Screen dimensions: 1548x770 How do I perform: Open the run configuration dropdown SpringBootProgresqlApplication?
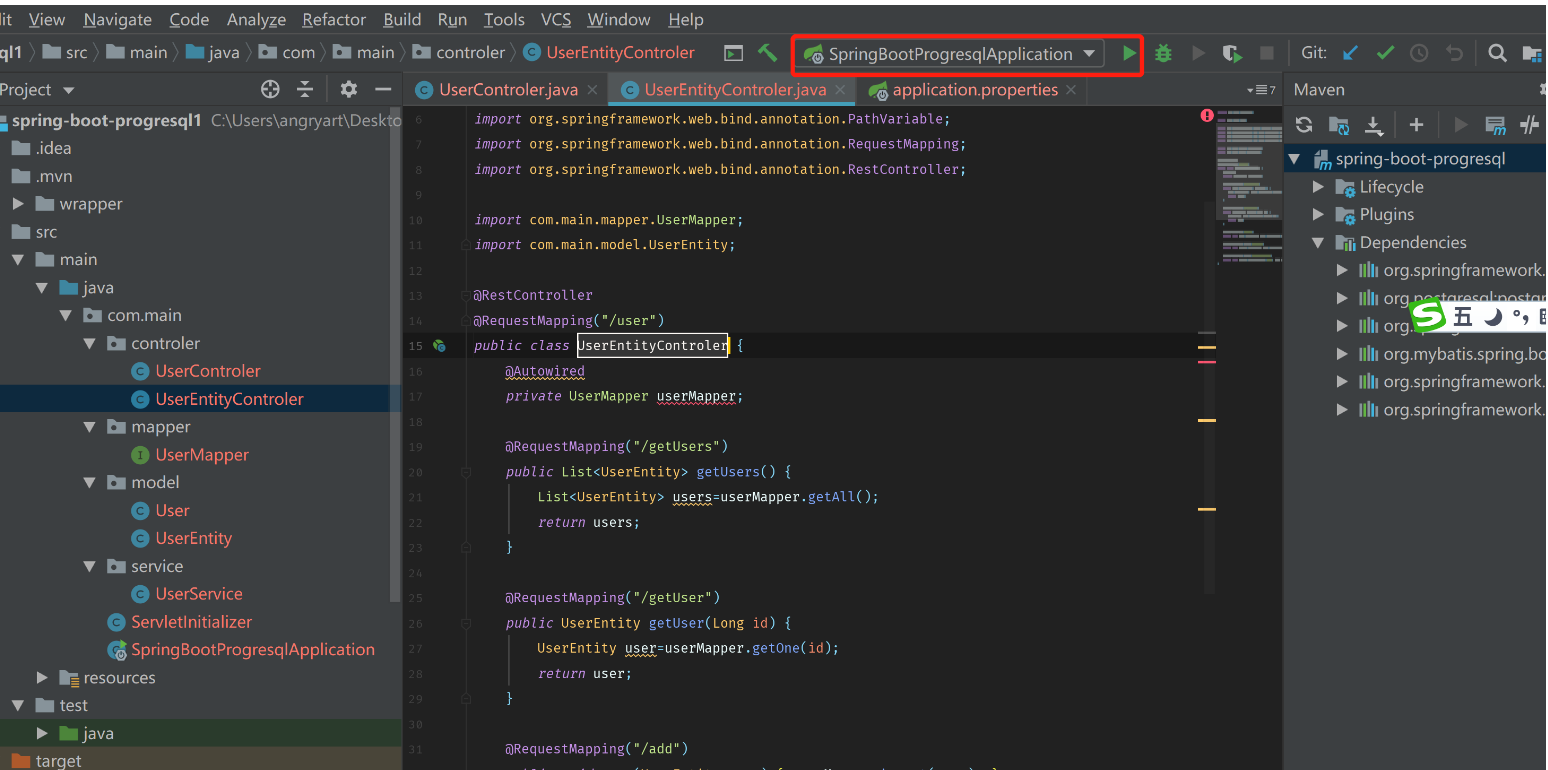pyautogui.click(x=949, y=54)
